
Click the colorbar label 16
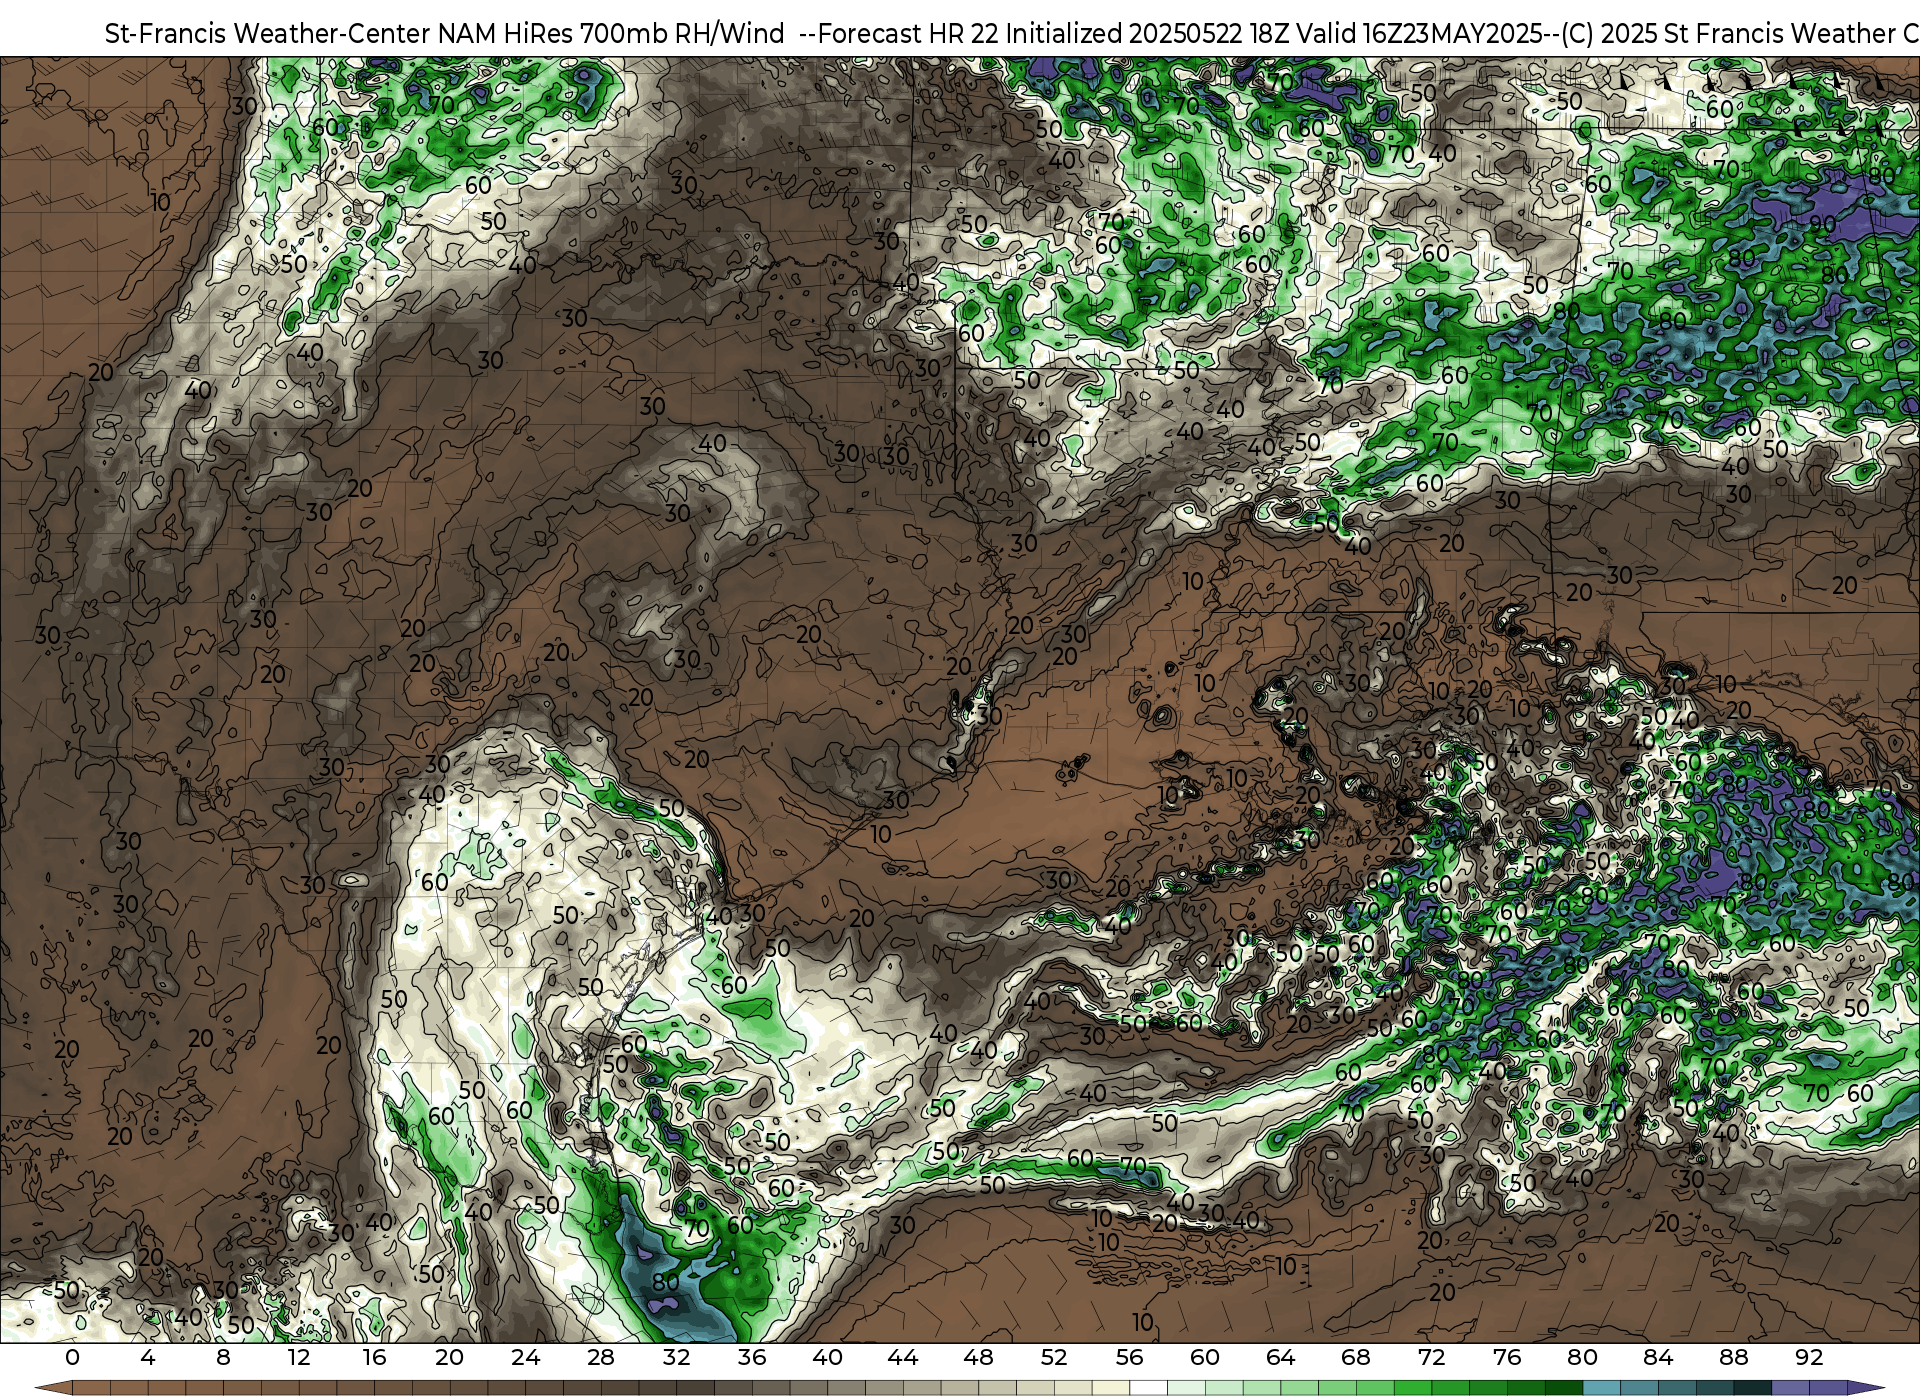(x=374, y=1358)
